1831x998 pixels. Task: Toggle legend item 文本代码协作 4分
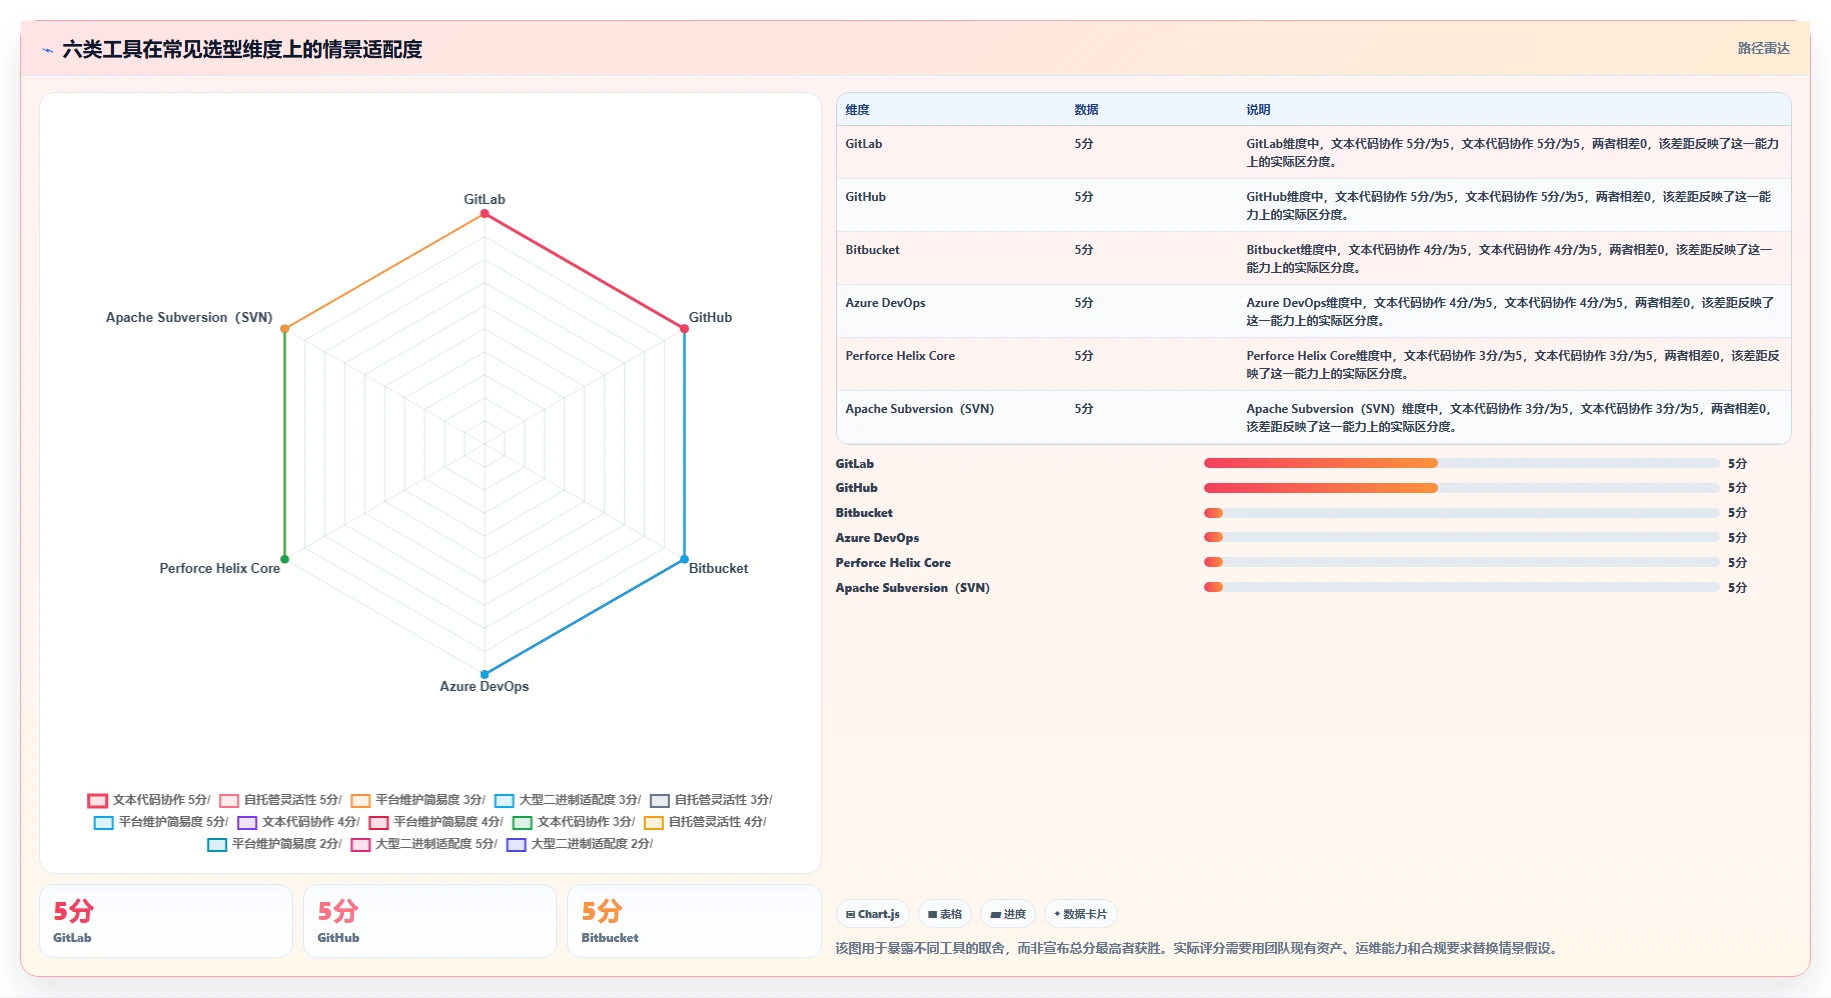298,822
